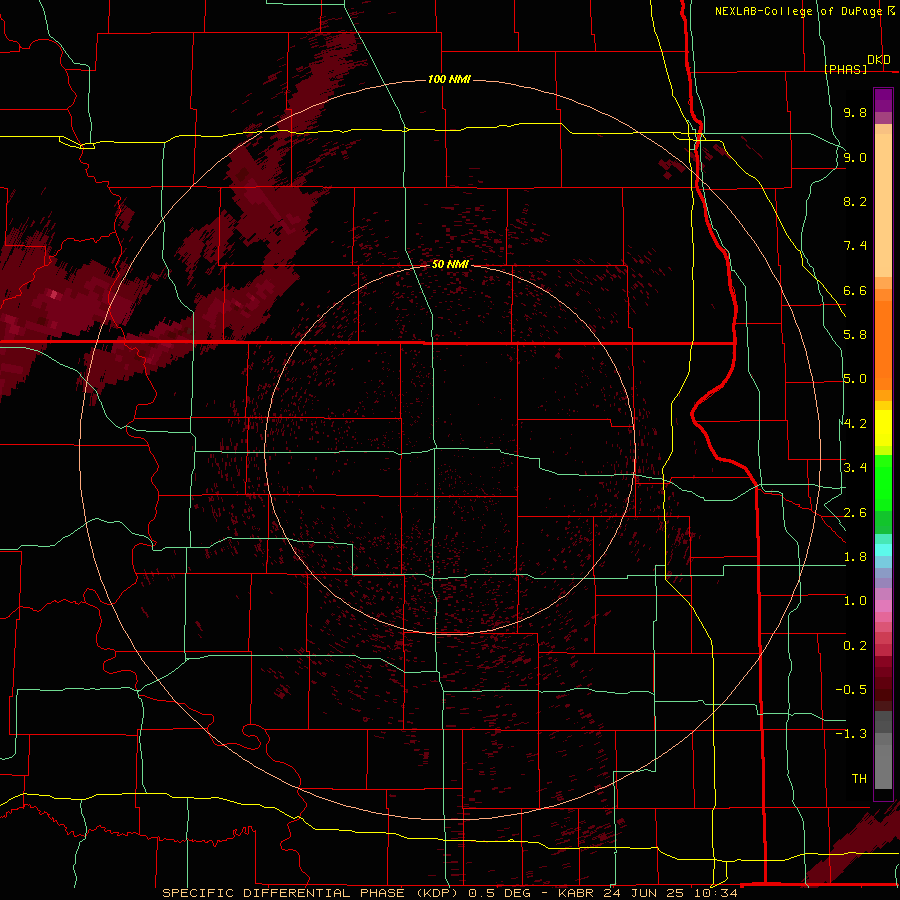The width and height of the screenshot is (900, 900).
Task: Click the DKD label above color scale
Action: 879,60
